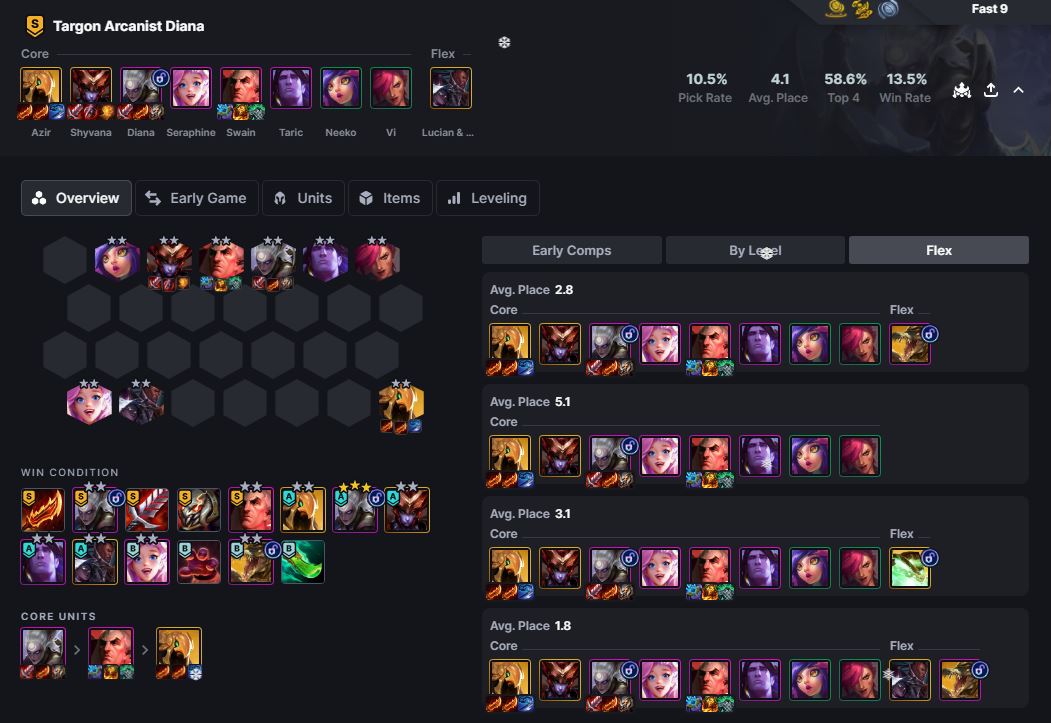This screenshot has height=723, width=1051.
Task: Click Seraphine hex on the board
Action: point(89,404)
